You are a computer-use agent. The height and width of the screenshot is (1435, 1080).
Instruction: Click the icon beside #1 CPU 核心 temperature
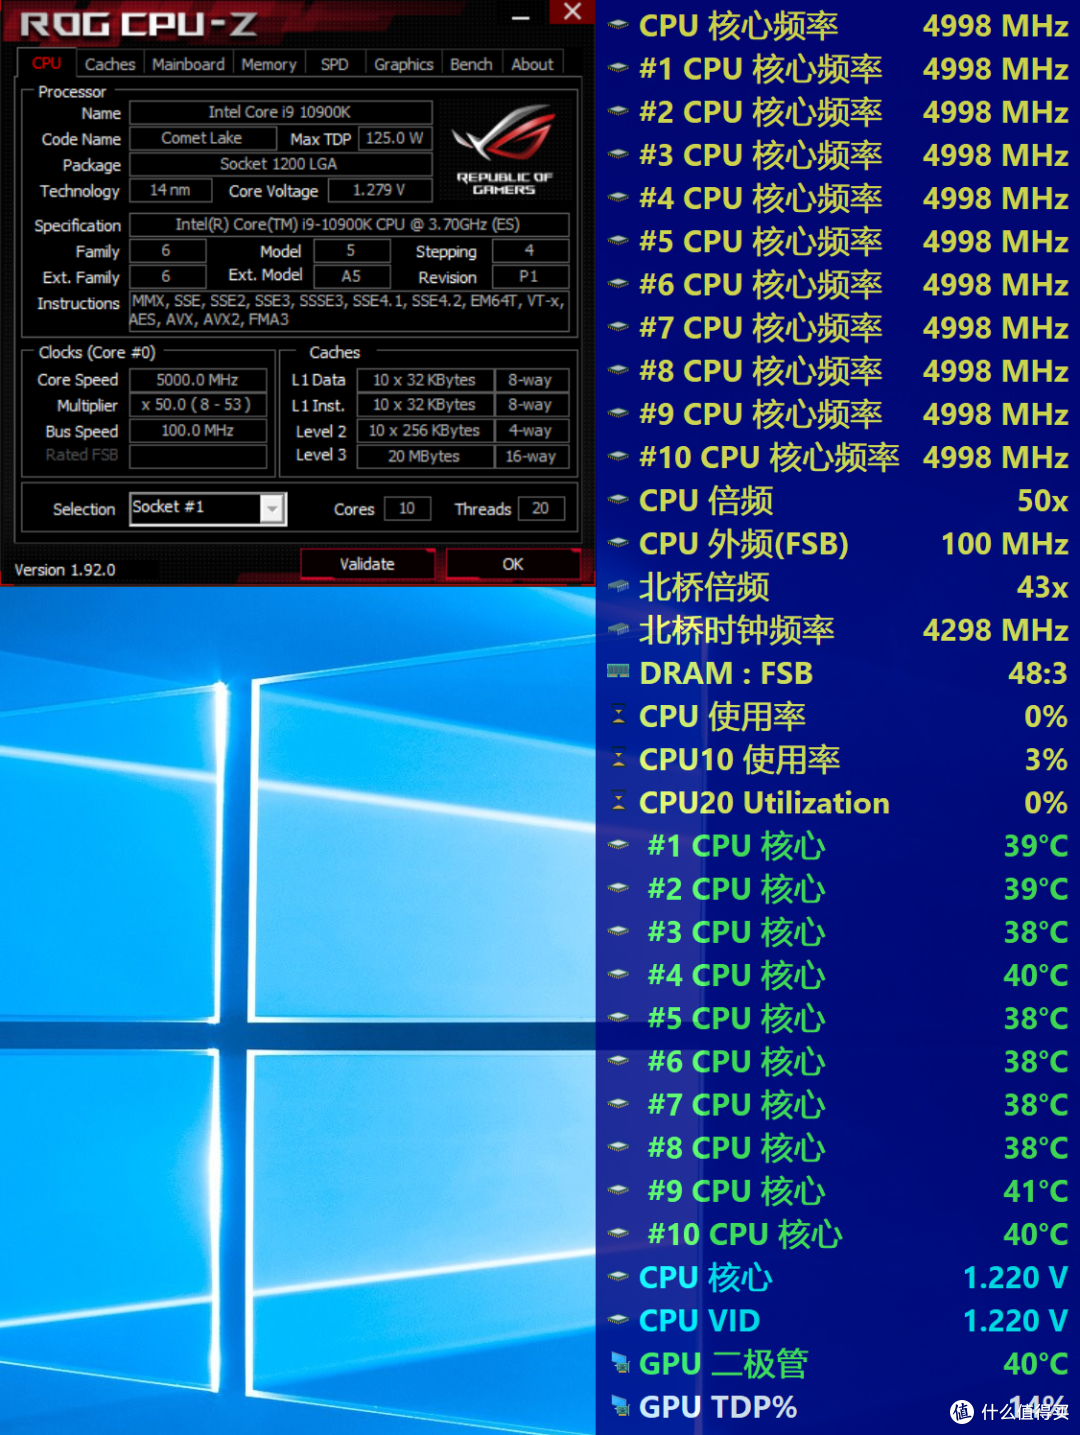[x=618, y=845]
